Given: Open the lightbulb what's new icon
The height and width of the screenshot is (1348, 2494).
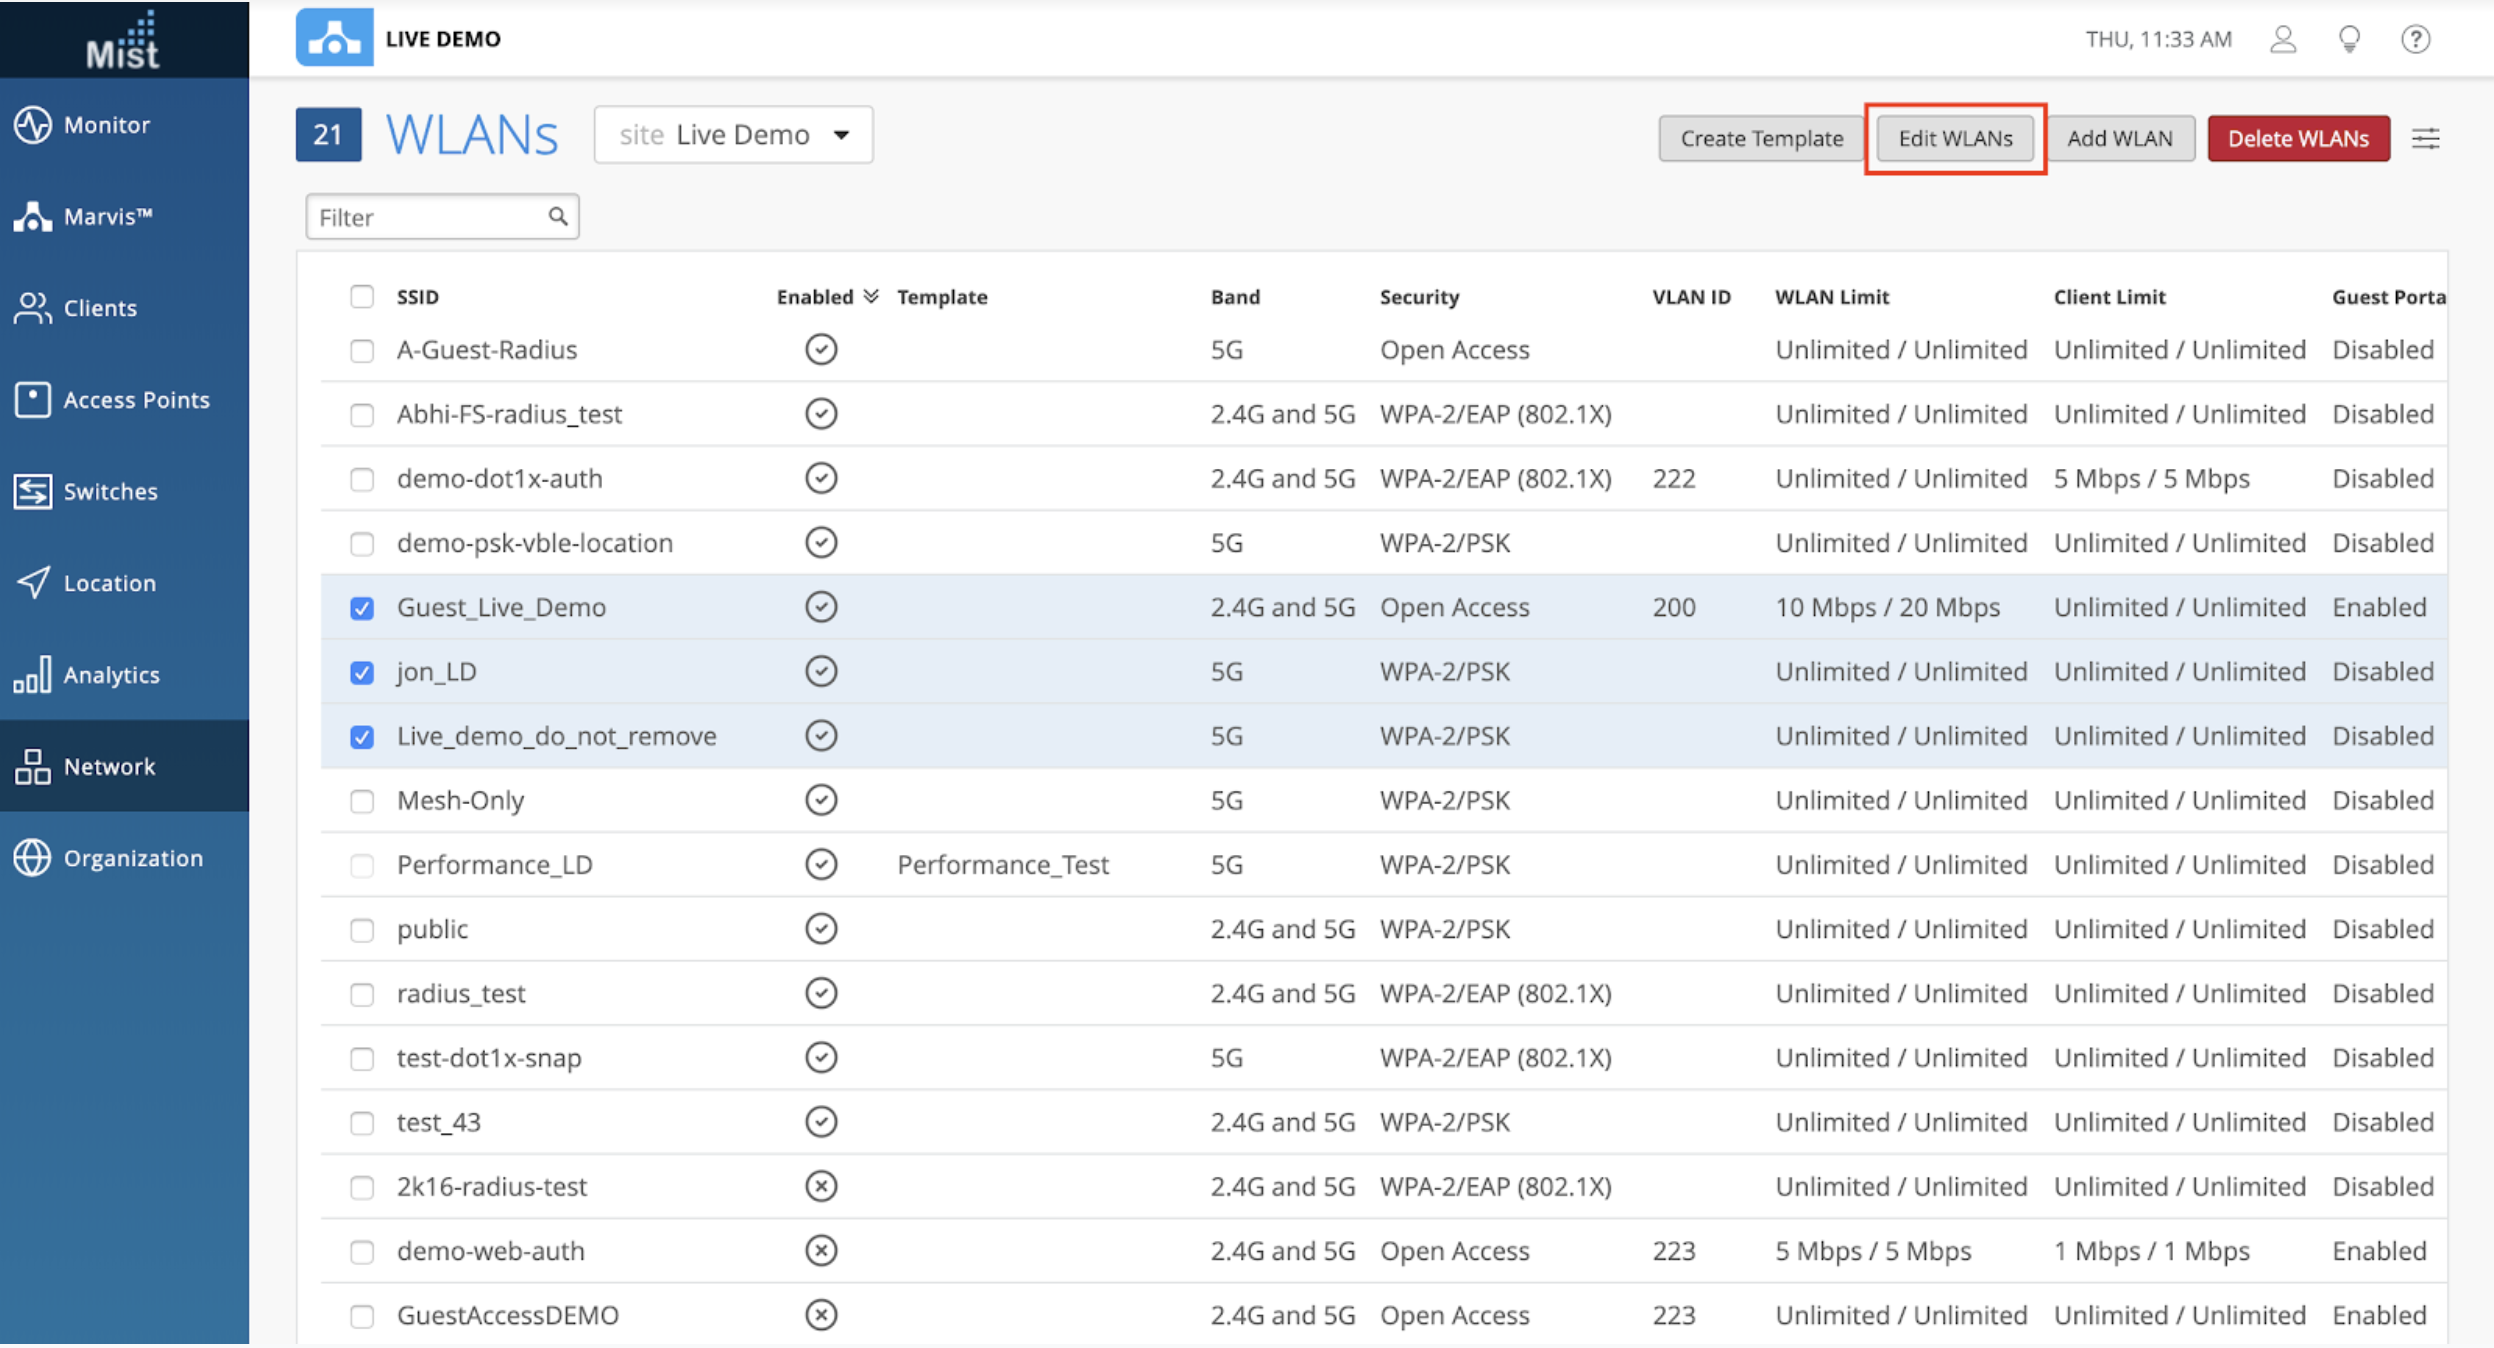Looking at the screenshot, I should click(2349, 39).
